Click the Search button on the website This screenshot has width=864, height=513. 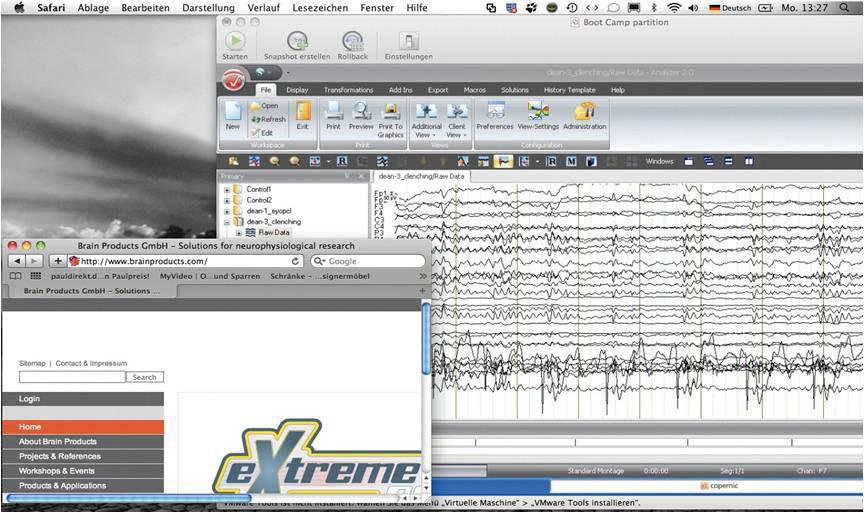[144, 377]
